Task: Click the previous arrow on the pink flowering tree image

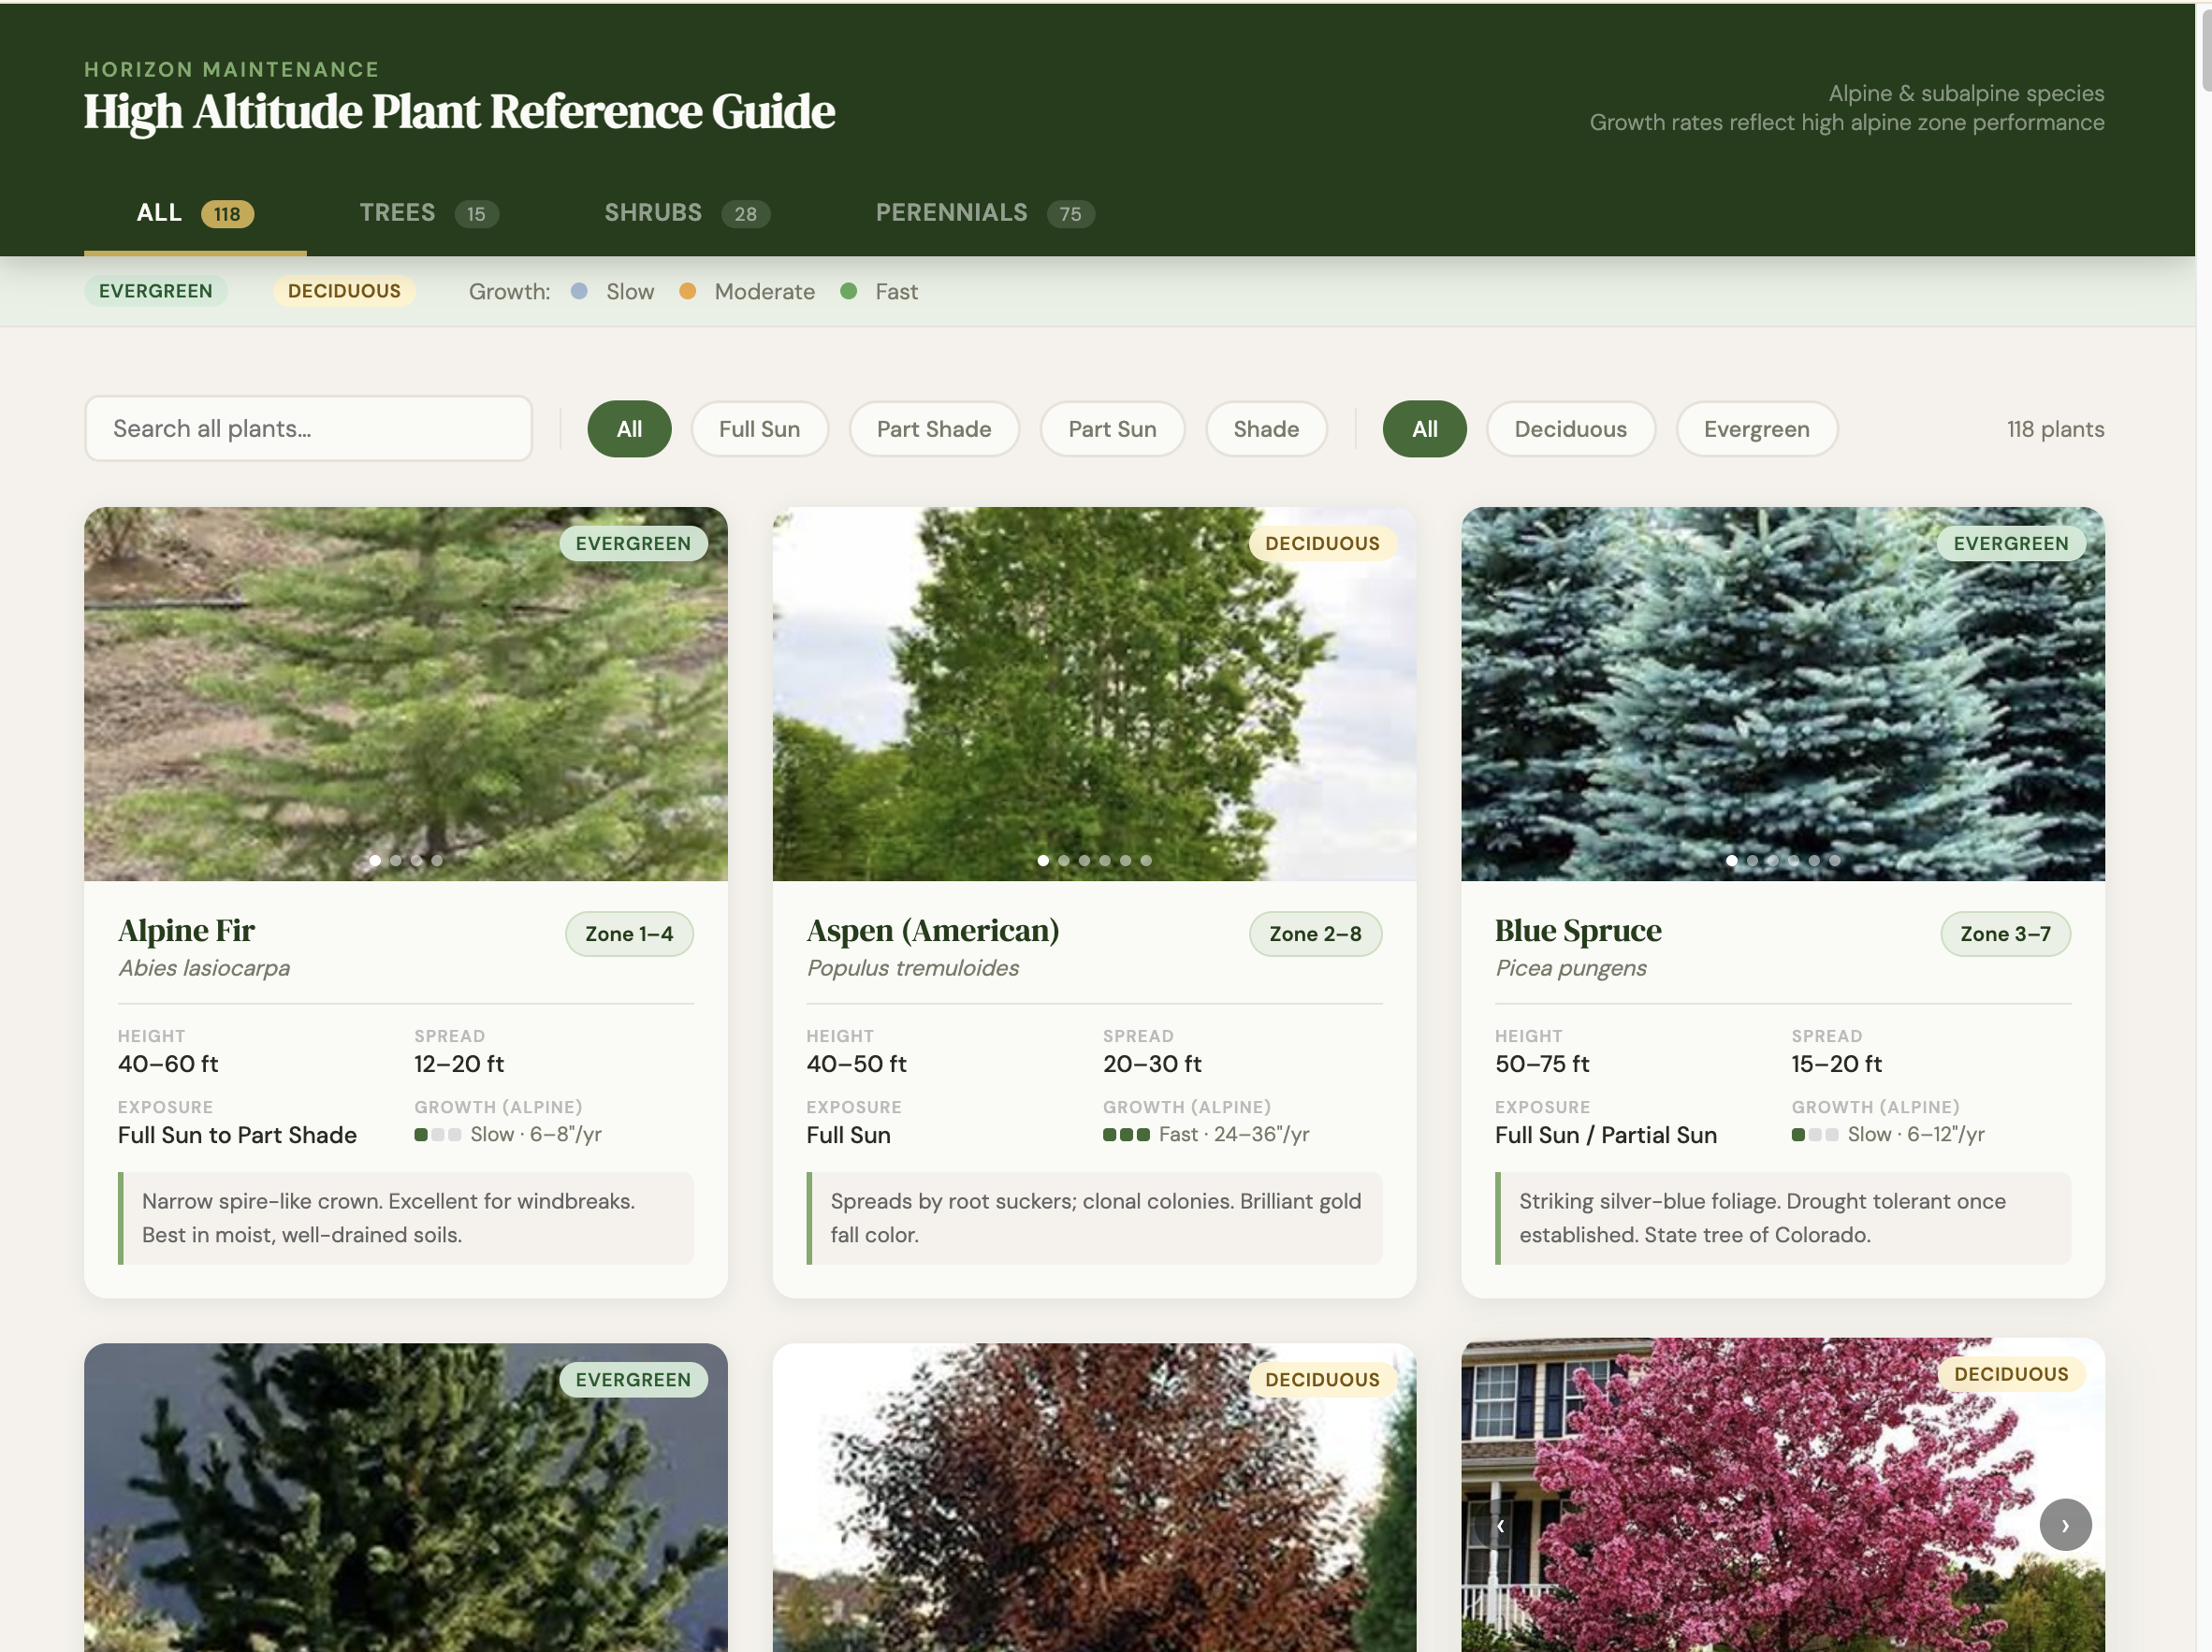Action: [x=1500, y=1525]
